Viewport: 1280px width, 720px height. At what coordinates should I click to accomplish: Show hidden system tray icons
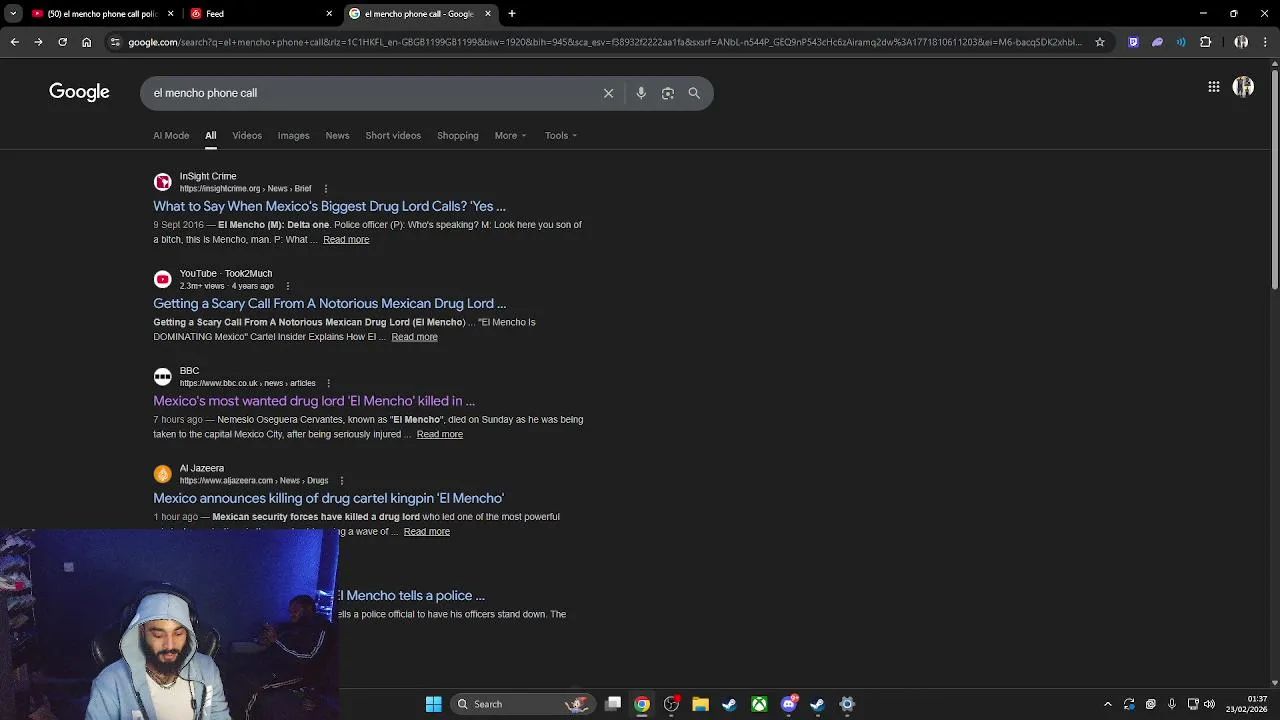click(x=1107, y=704)
